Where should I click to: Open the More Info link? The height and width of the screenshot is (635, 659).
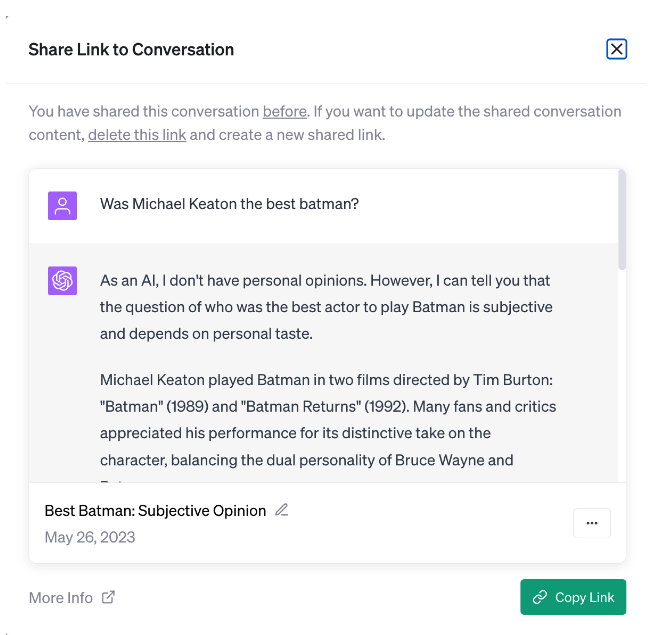(61, 598)
